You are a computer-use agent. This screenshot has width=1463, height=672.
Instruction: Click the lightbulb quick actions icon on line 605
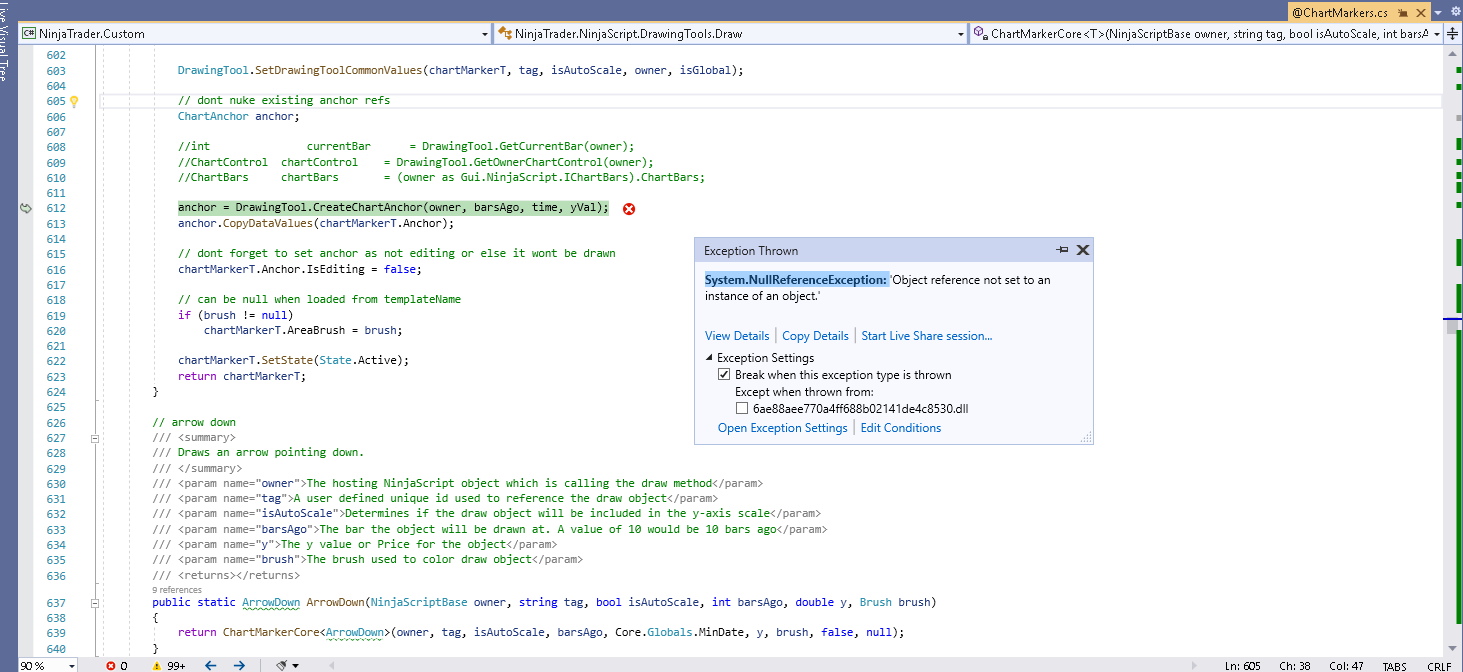(x=74, y=101)
